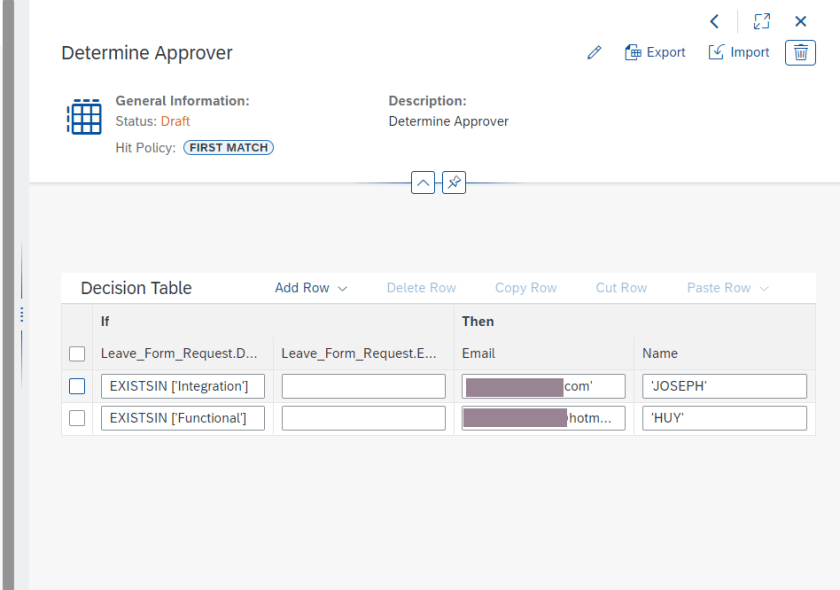Expand the collapsed left sidebar panel
The image size is (840, 590).
[x=20, y=313]
